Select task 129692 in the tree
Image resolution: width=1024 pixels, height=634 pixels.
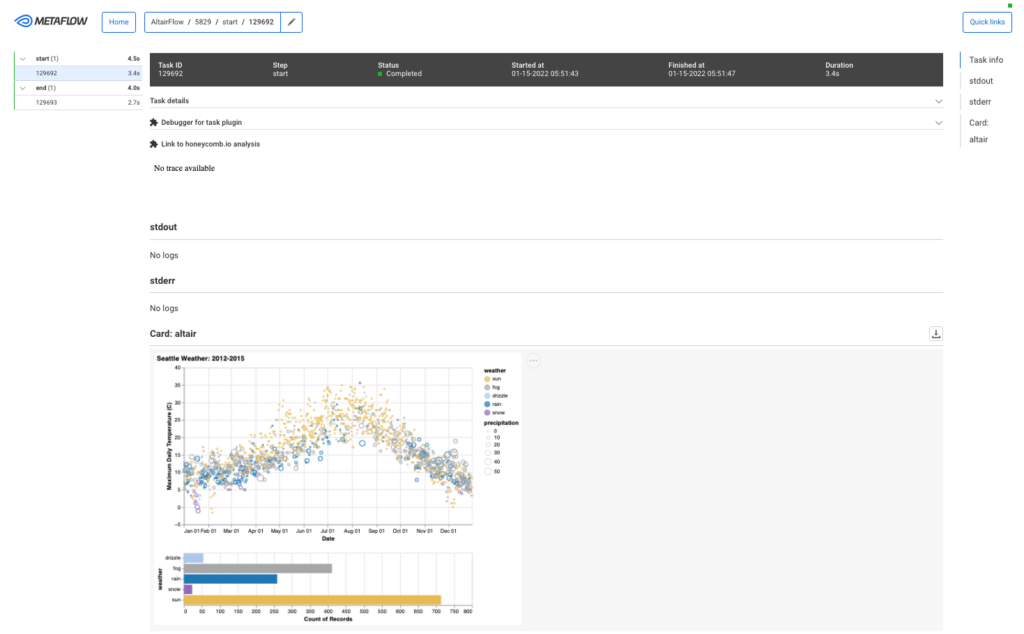point(78,73)
